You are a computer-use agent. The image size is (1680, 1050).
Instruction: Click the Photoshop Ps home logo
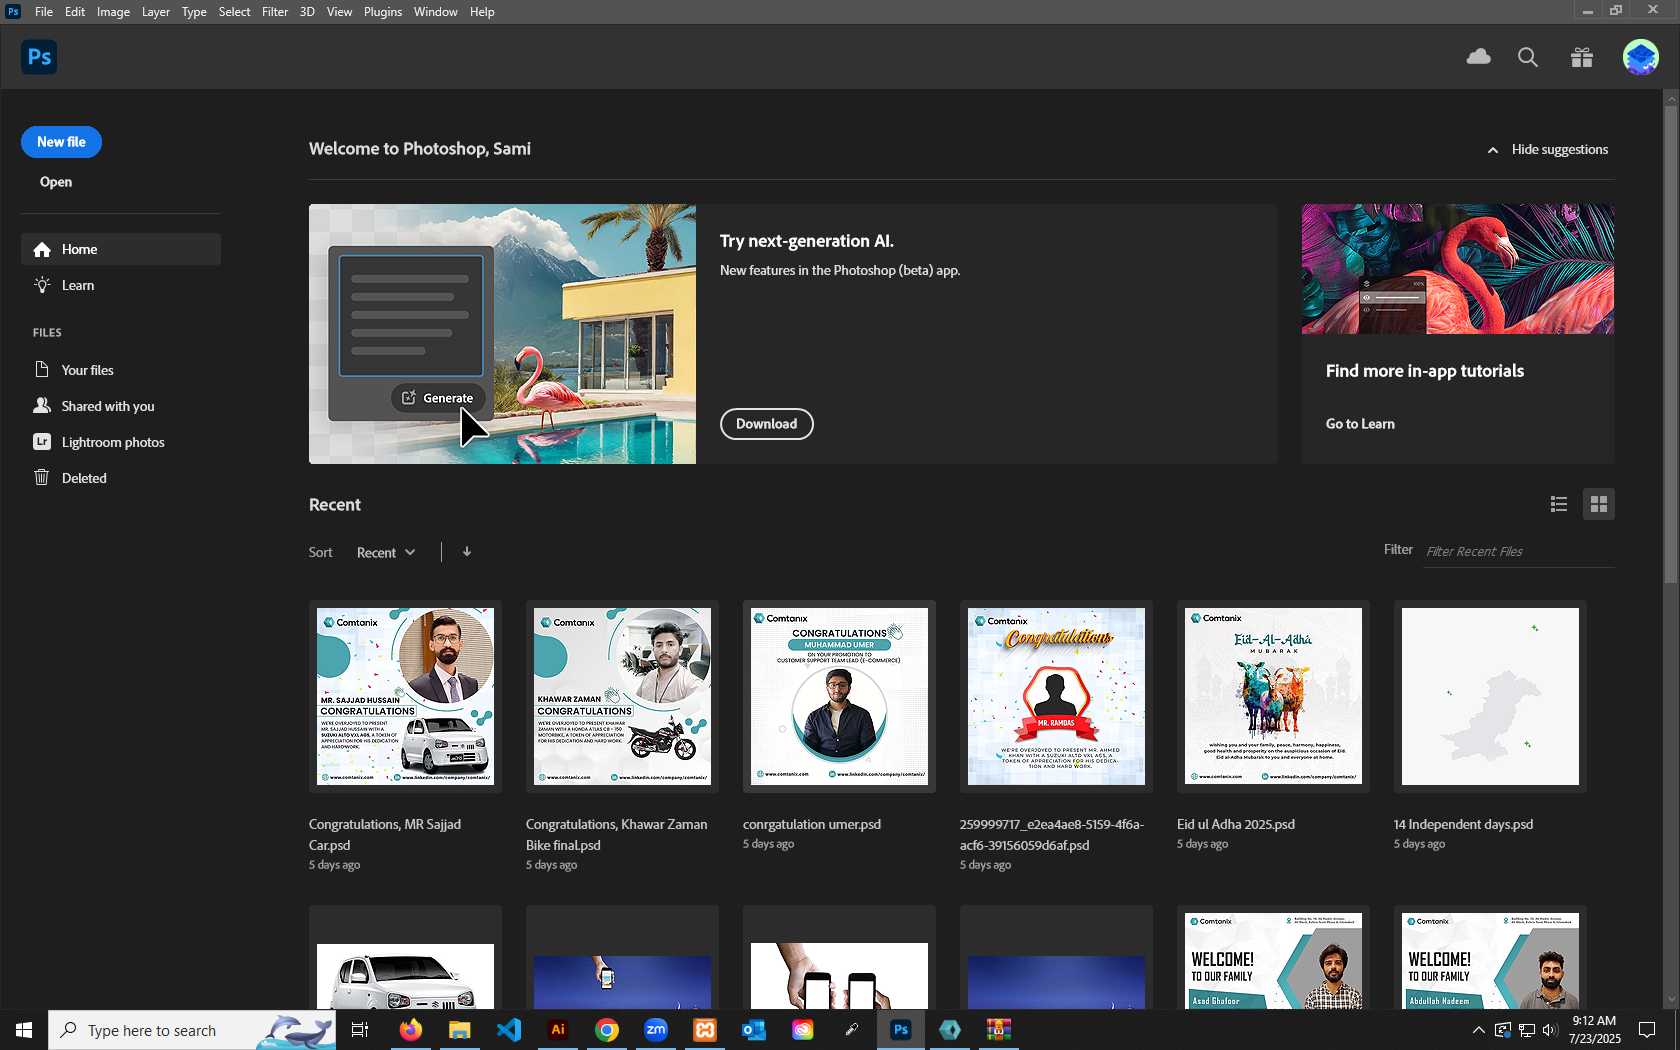pos(39,57)
